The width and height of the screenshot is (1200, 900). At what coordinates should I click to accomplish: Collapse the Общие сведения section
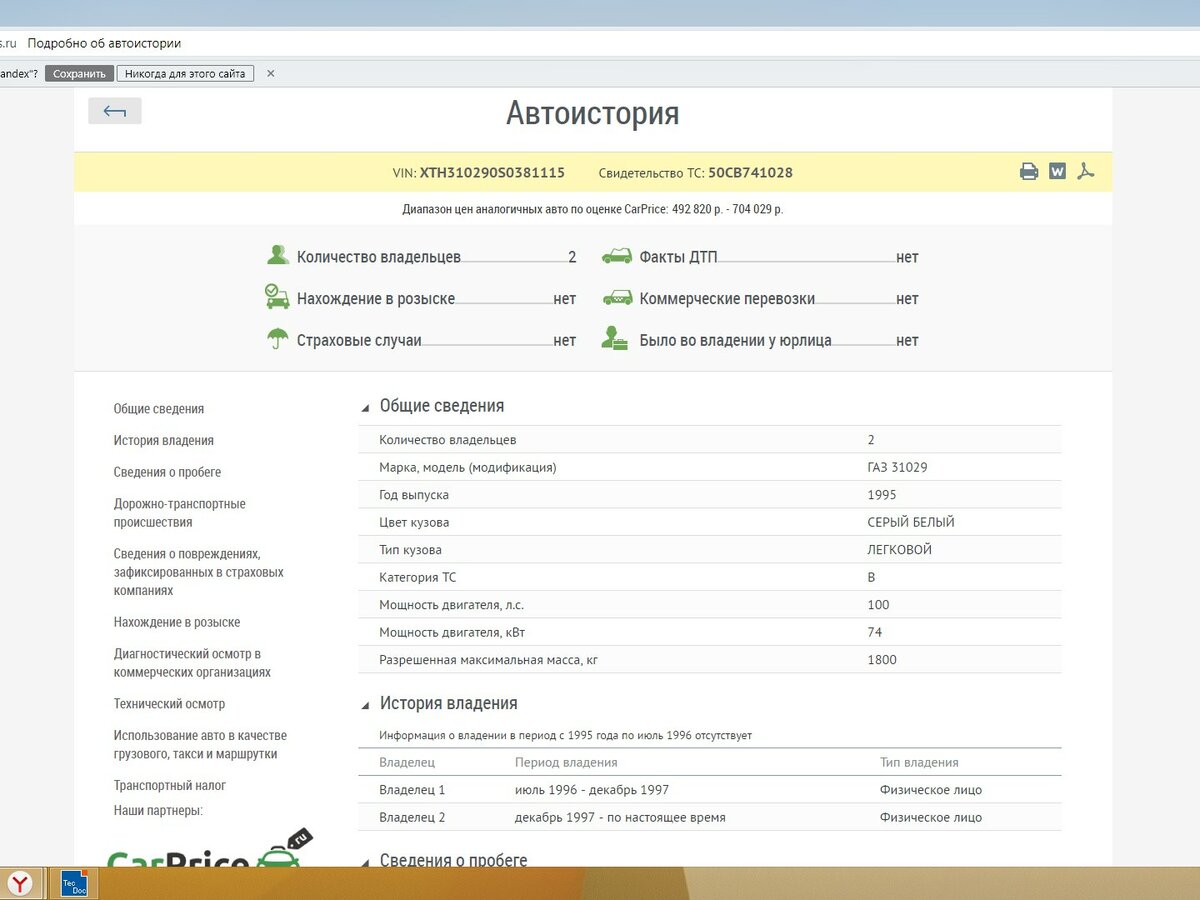click(x=365, y=407)
